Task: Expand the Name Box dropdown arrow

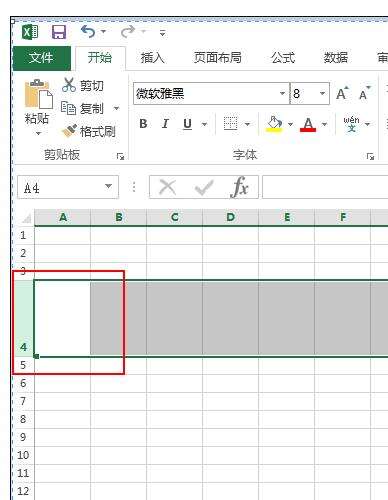Action: coord(108,186)
